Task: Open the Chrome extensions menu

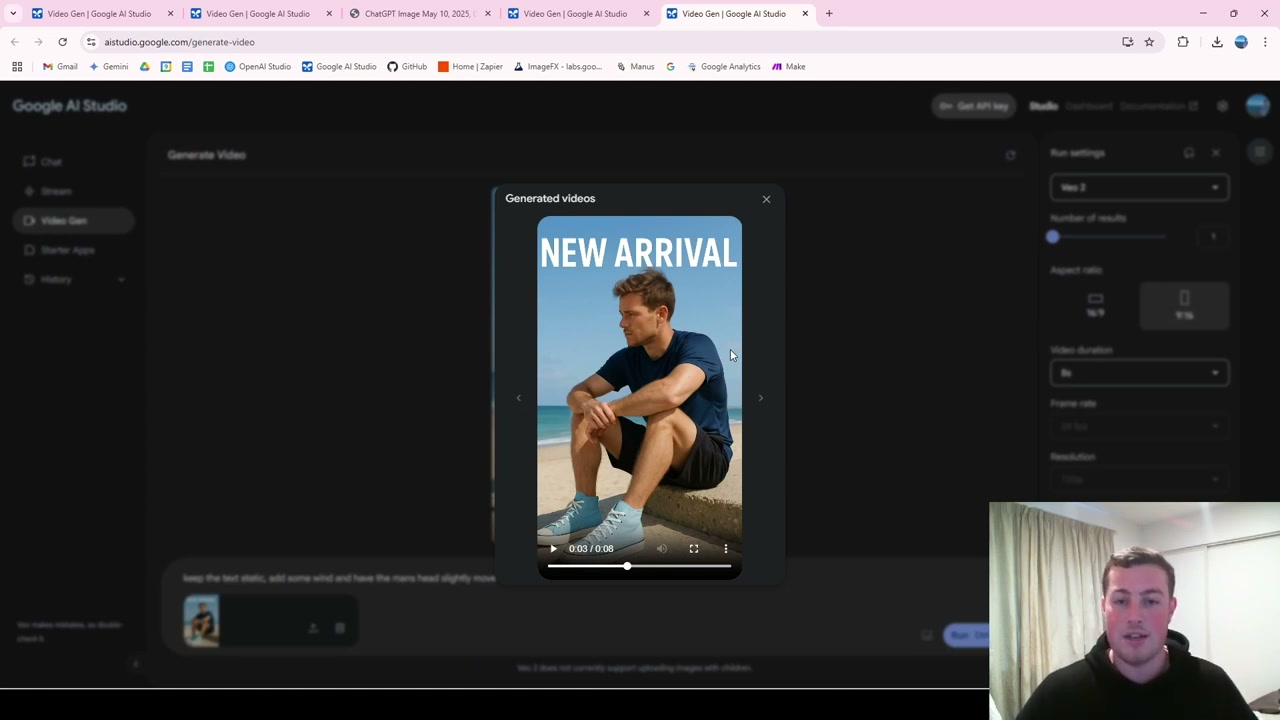Action: pos(1183,42)
